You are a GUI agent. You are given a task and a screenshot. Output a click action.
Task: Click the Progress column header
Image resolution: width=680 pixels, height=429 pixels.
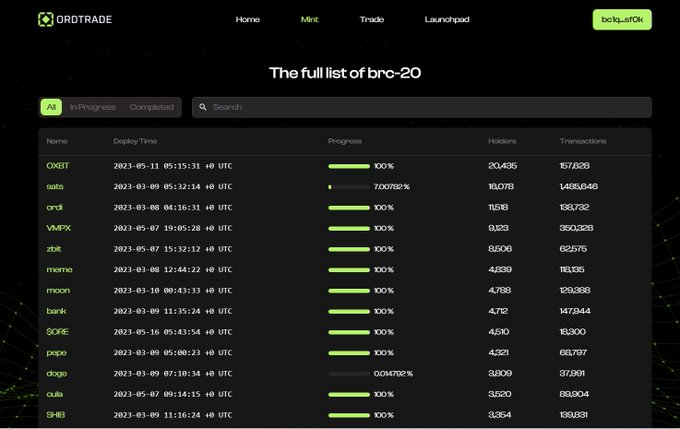pyautogui.click(x=345, y=141)
